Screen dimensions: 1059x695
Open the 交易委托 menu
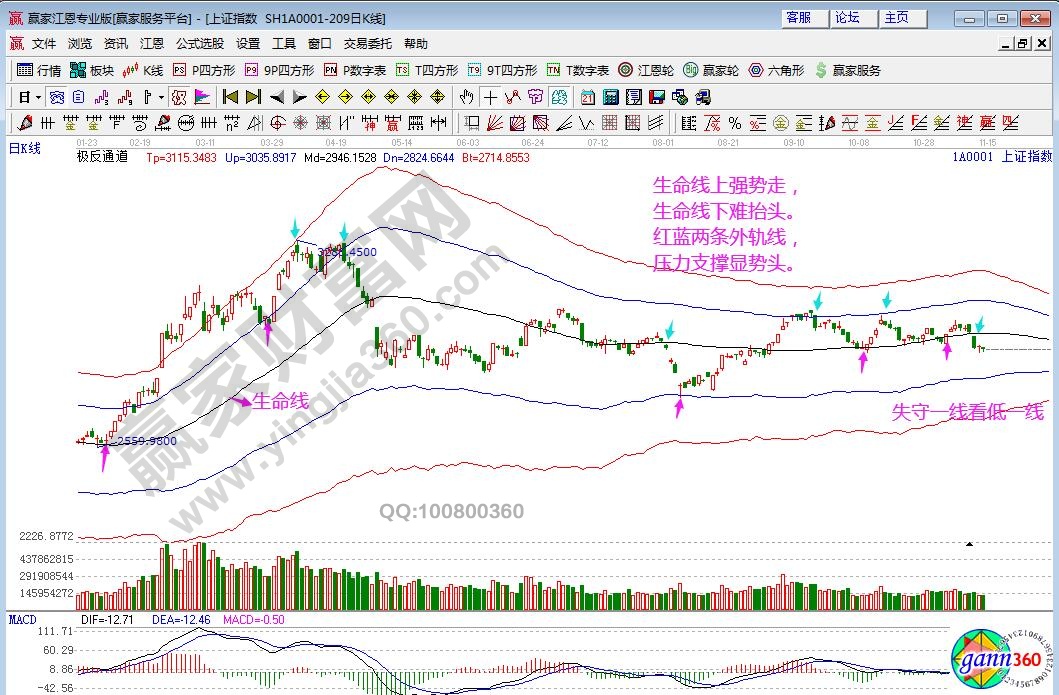point(364,44)
